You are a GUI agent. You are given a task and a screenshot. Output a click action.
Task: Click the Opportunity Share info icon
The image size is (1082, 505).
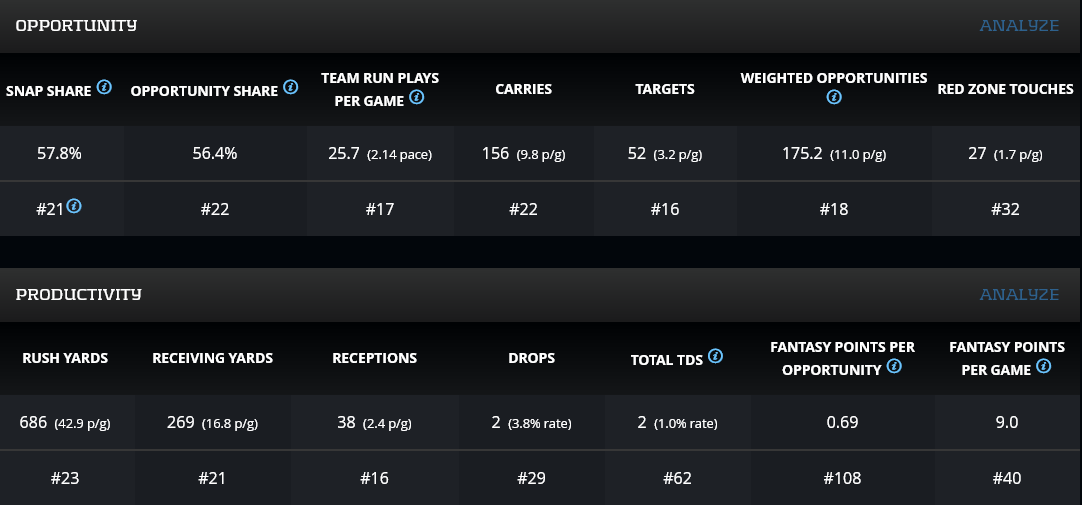(291, 88)
